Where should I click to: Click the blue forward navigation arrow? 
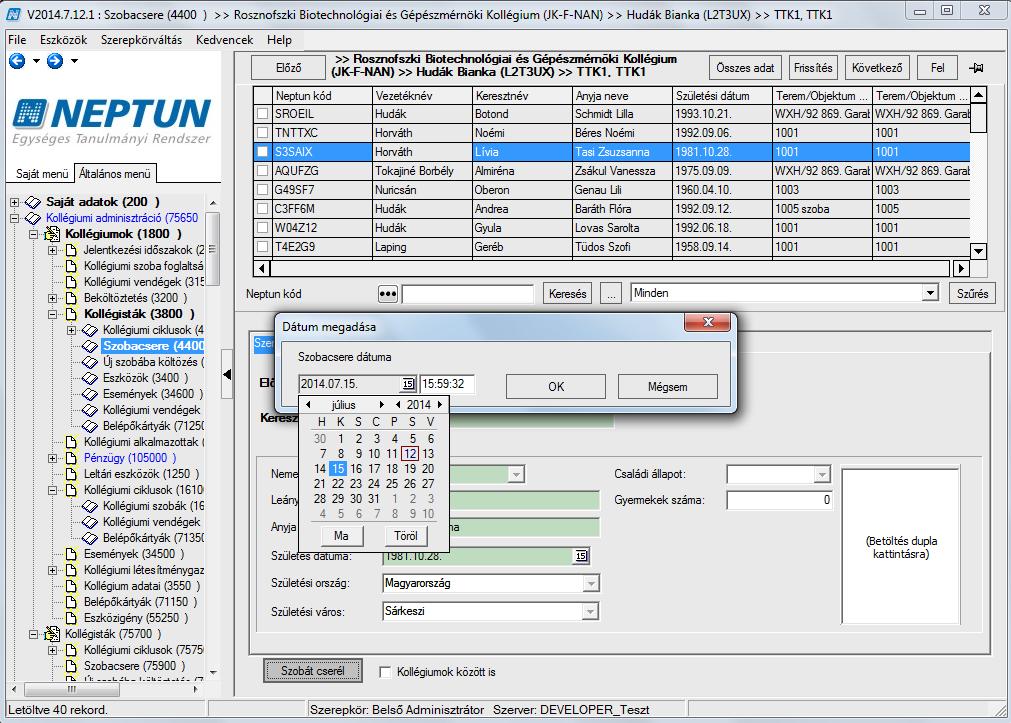(55, 61)
